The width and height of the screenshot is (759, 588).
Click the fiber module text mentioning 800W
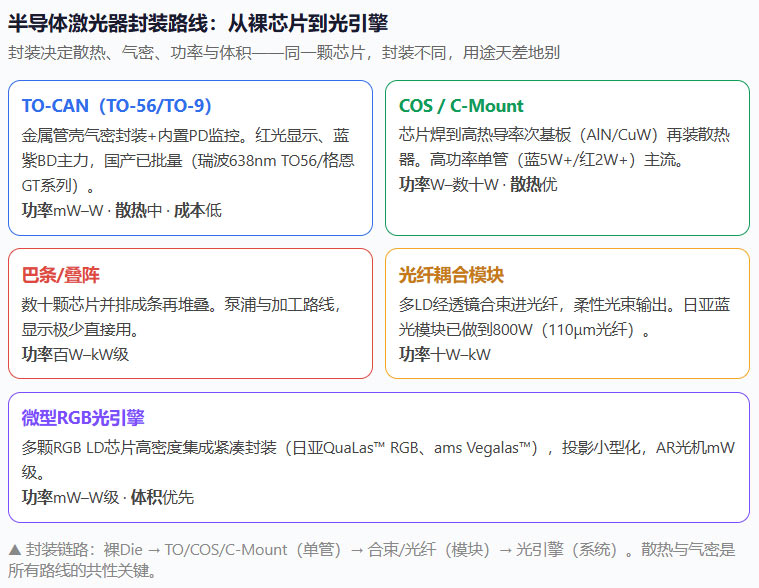pyautogui.click(x=564, y=317)
